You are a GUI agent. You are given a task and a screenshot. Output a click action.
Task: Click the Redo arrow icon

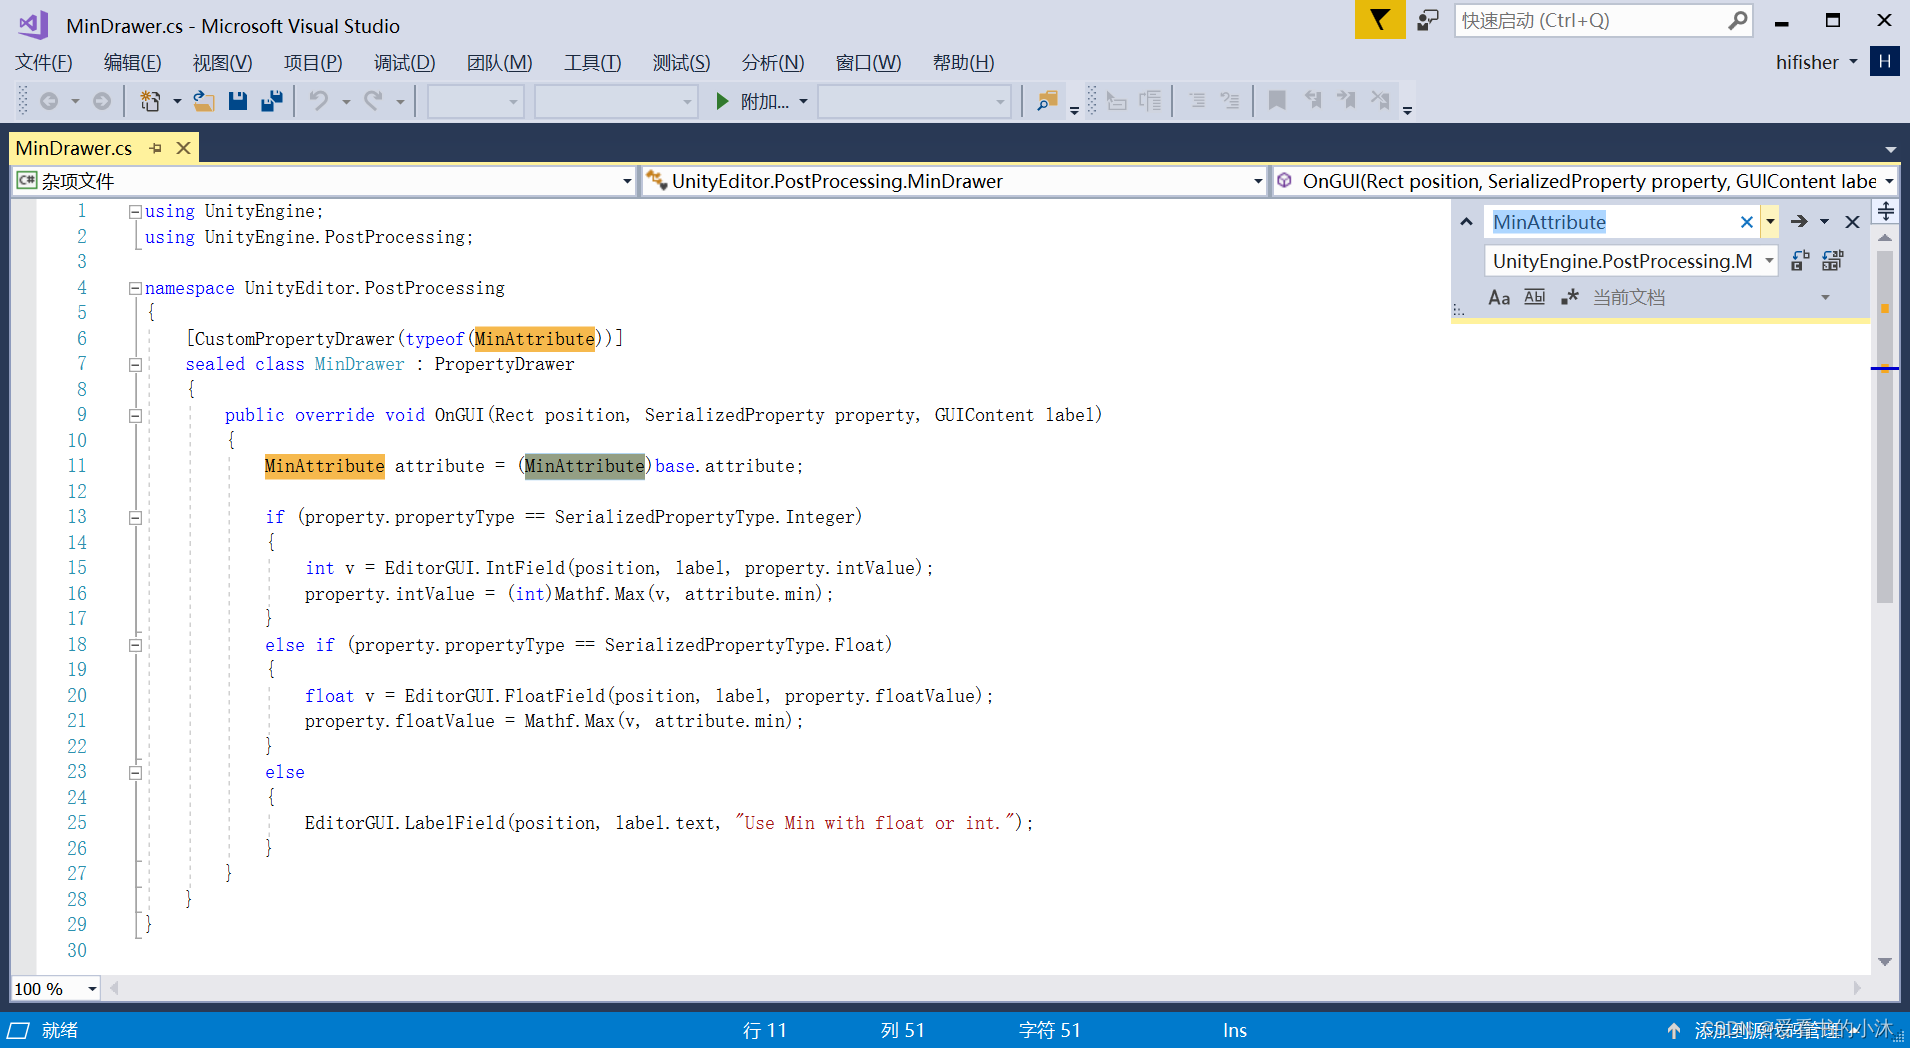coord(374,101)
